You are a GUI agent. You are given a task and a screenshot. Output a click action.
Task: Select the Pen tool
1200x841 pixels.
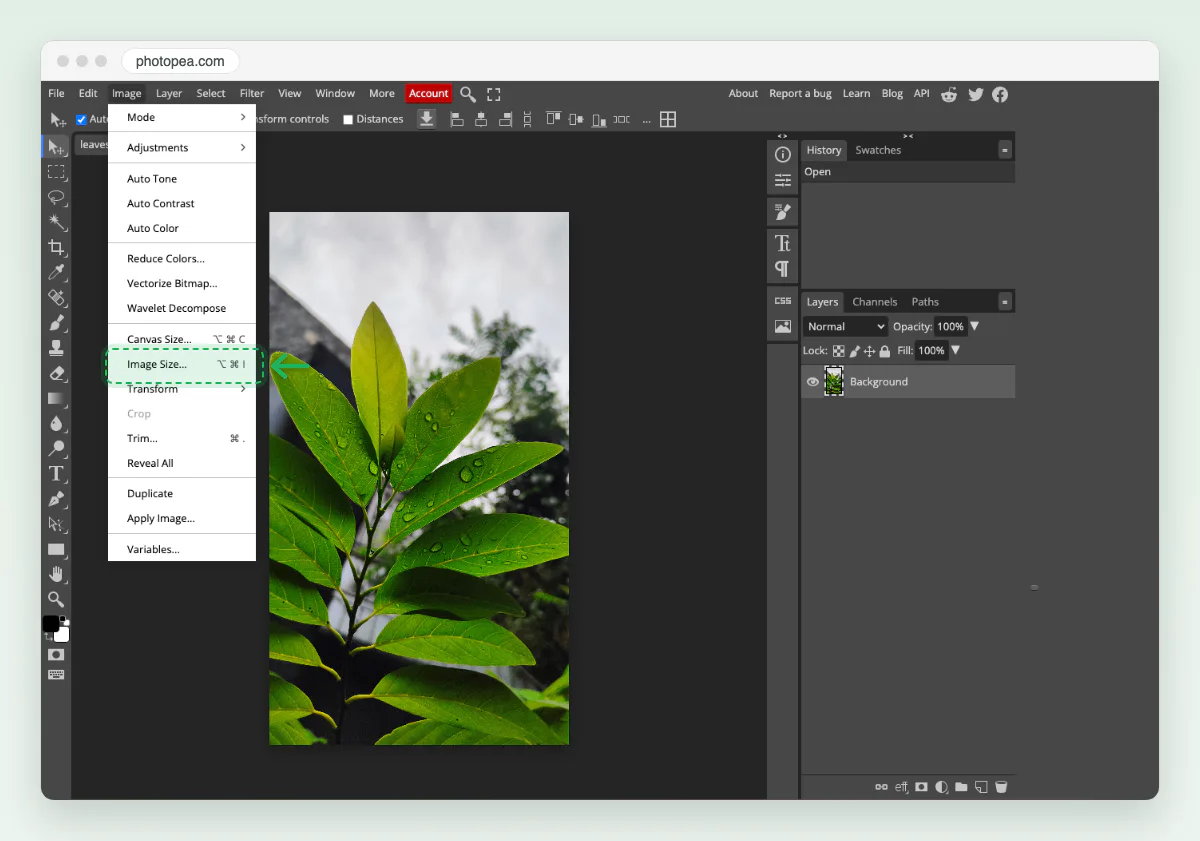pyautogui.click(x=57, y=498)
